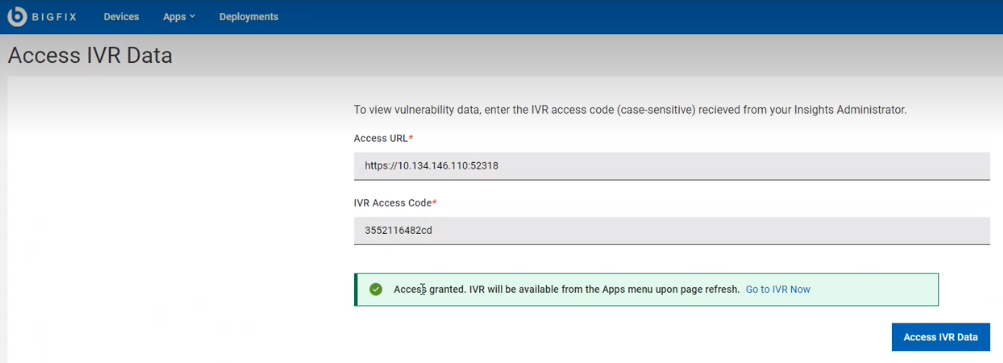
Task: Click the 3552116482cd access code value
Action: click(399, 230)
